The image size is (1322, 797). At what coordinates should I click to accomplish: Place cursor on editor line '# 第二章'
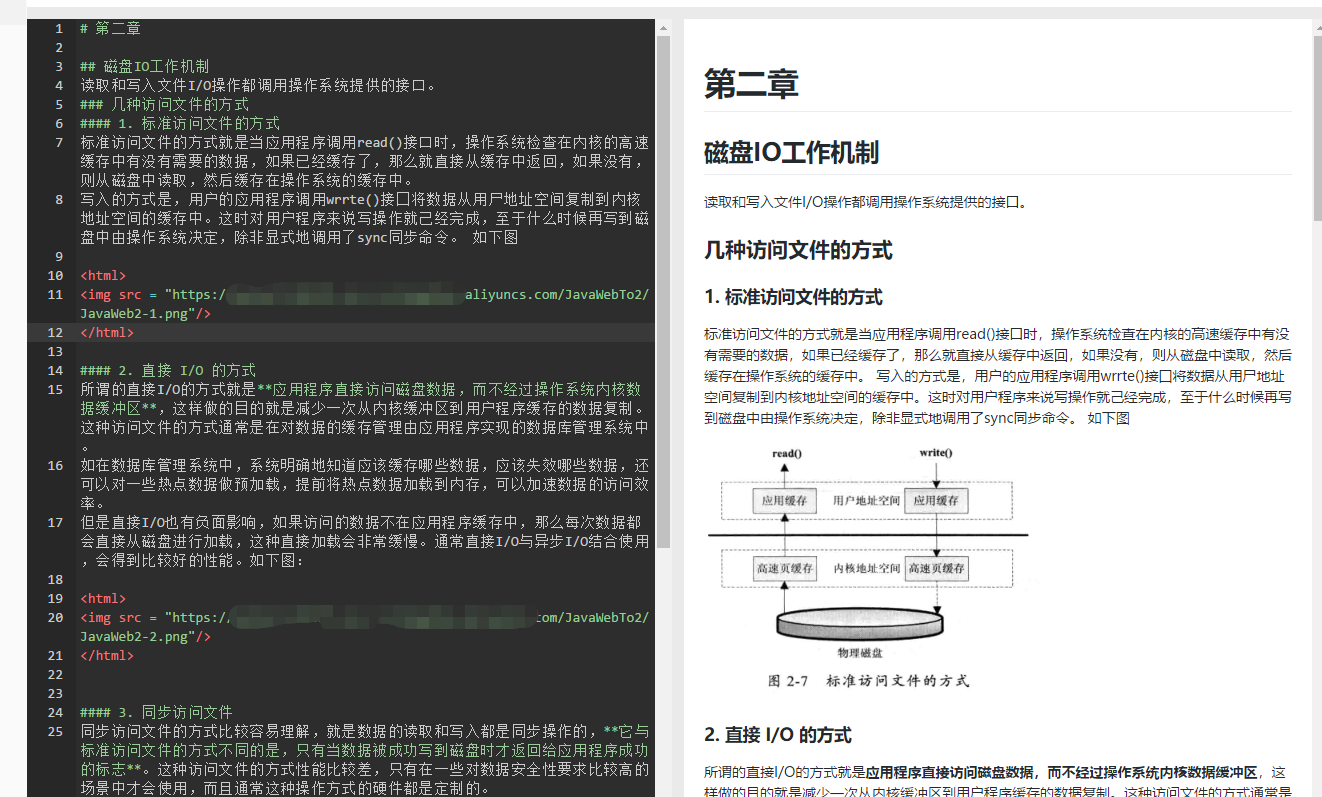point(110,29)
